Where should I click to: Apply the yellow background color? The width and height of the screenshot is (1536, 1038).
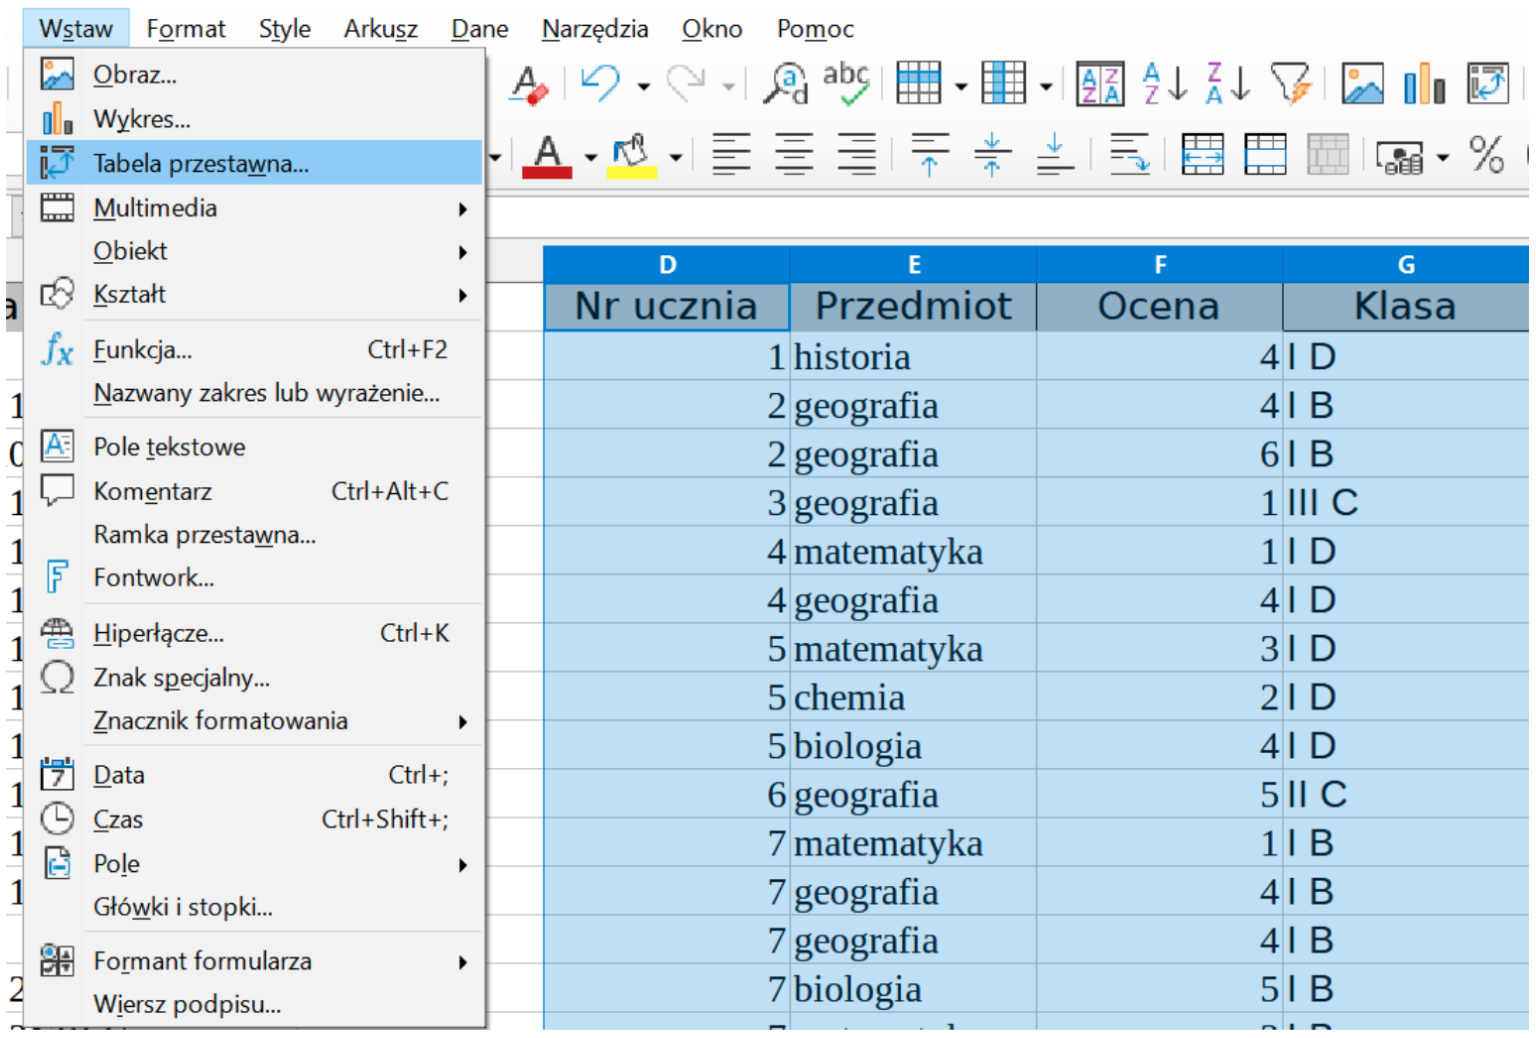point(632,155)
